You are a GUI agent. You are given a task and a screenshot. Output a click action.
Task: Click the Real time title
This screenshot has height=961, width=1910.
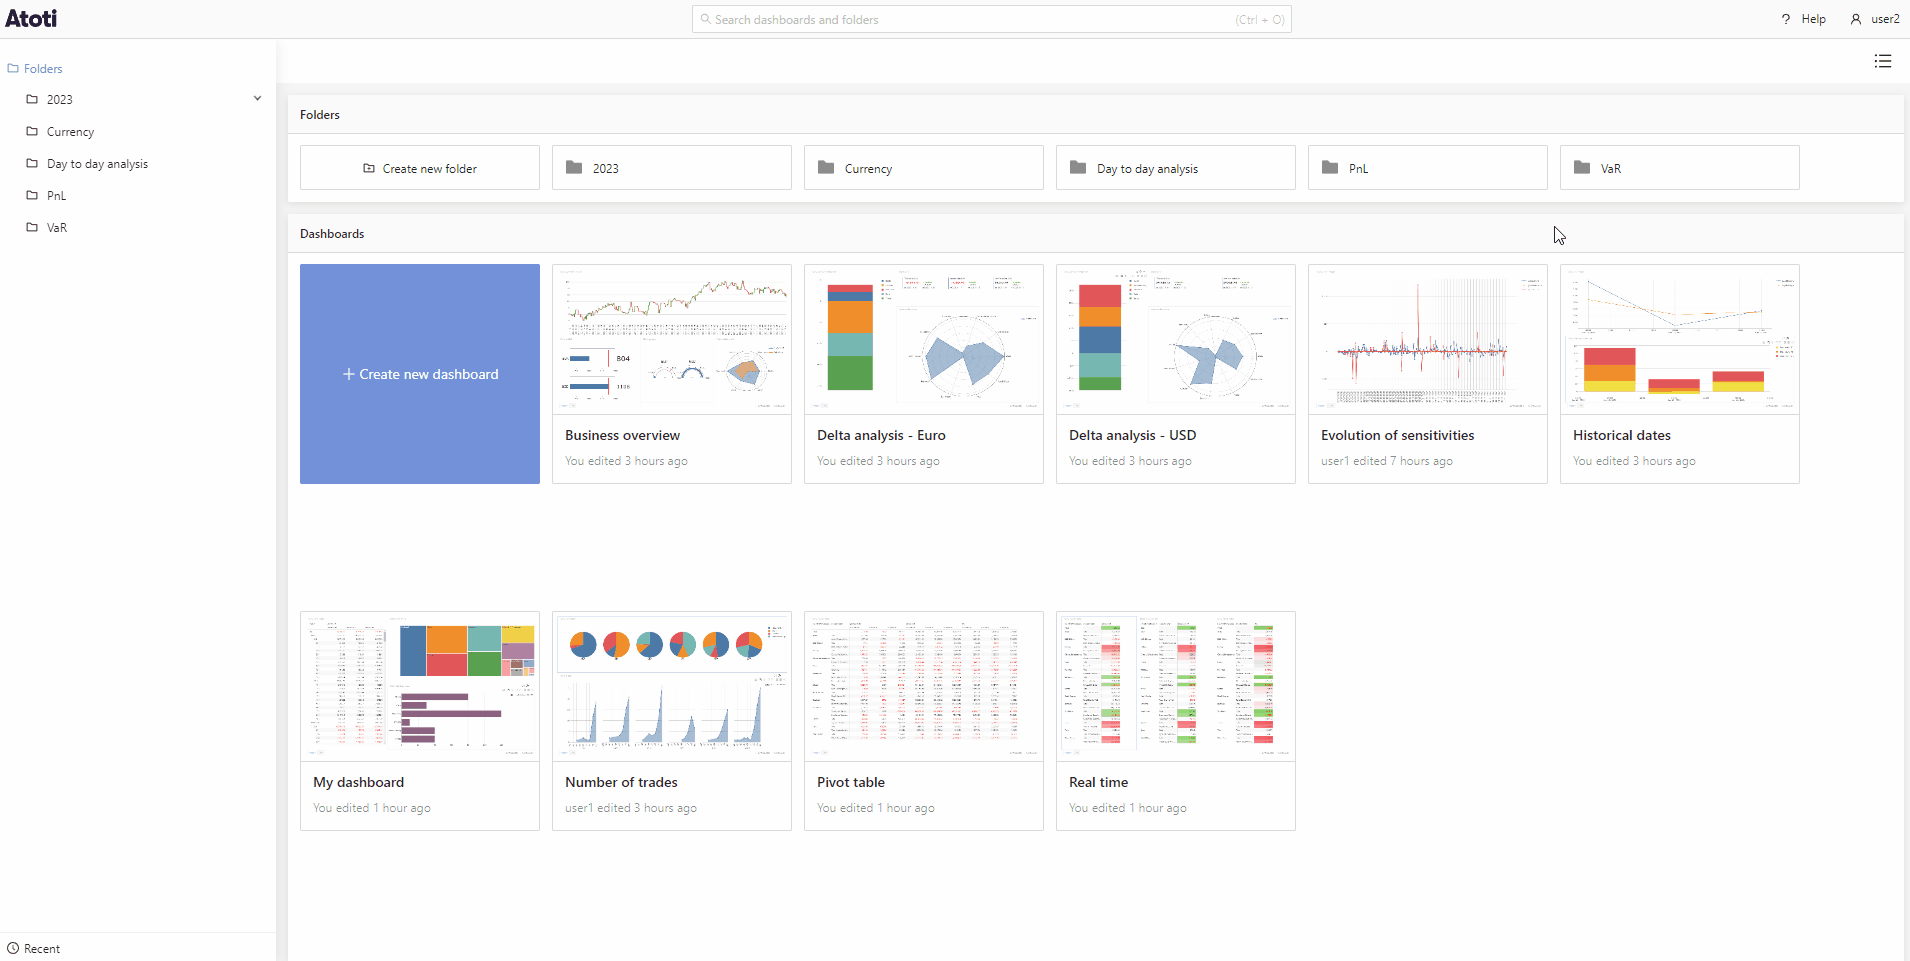click(x=1098, y=782)
